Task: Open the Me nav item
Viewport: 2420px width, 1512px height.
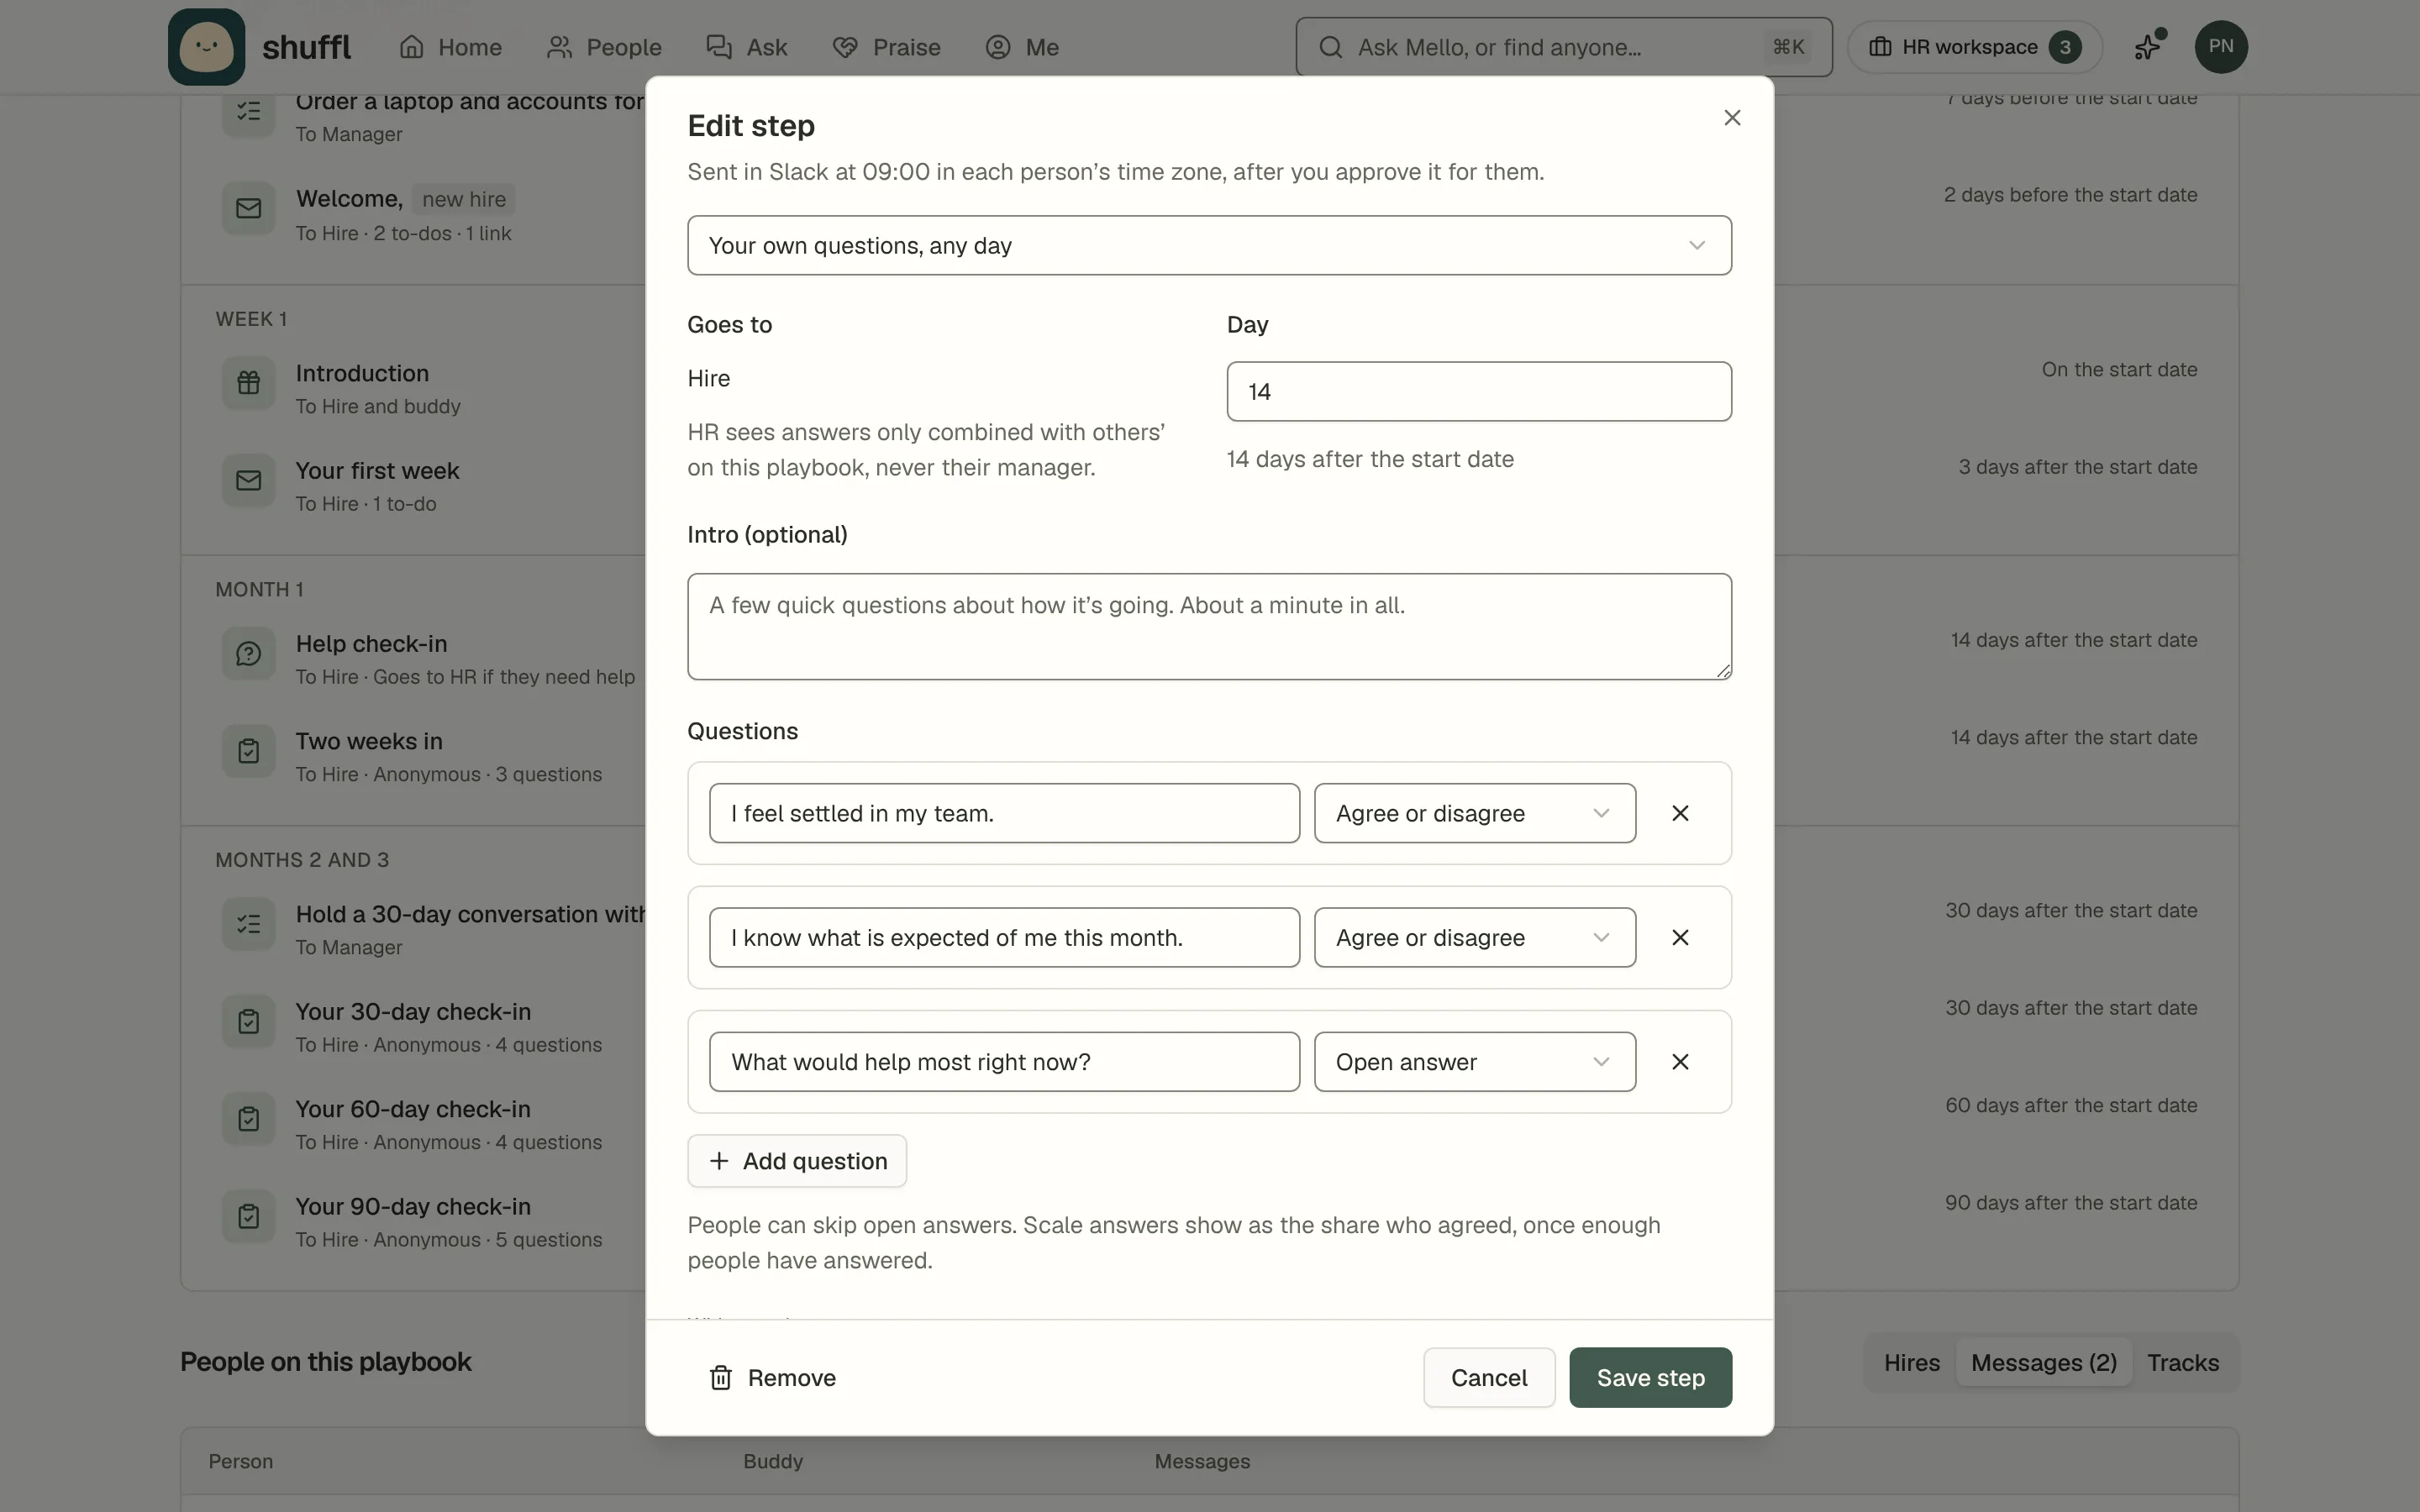Action: (1022, 47)
